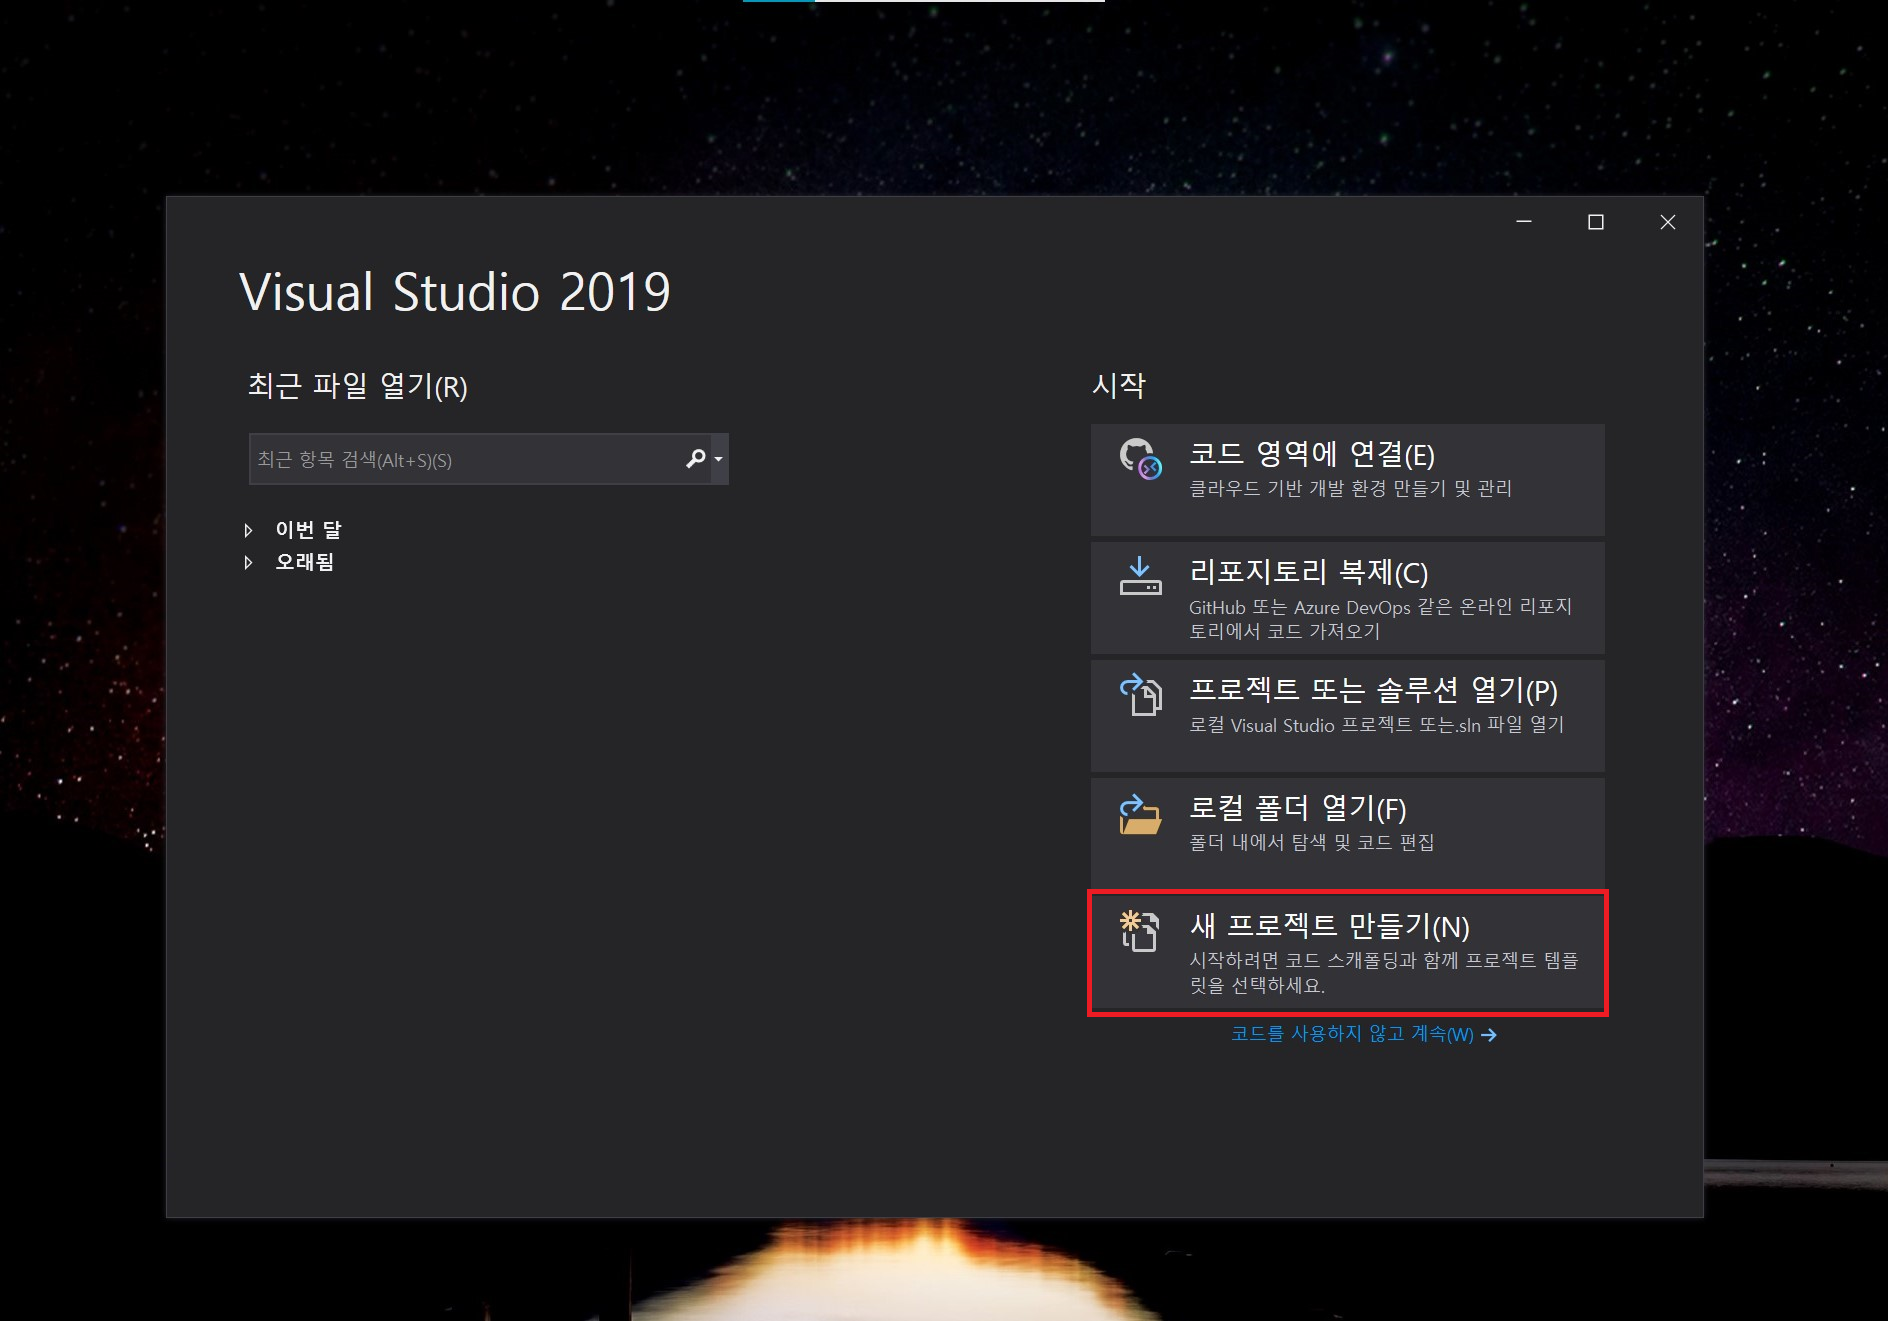Open 코드 영역에 연결(E) option

tap(1347, 480)
